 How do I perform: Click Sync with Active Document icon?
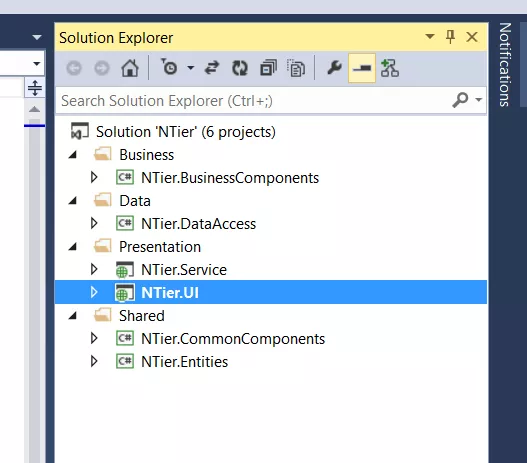212,68
